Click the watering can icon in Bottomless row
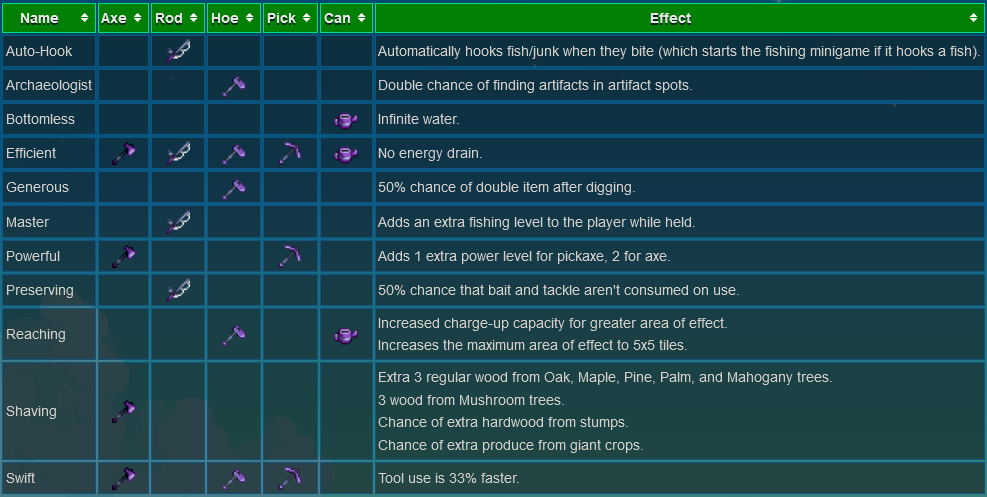Screen dimensions: 987x497 click(x=346, y=120)
